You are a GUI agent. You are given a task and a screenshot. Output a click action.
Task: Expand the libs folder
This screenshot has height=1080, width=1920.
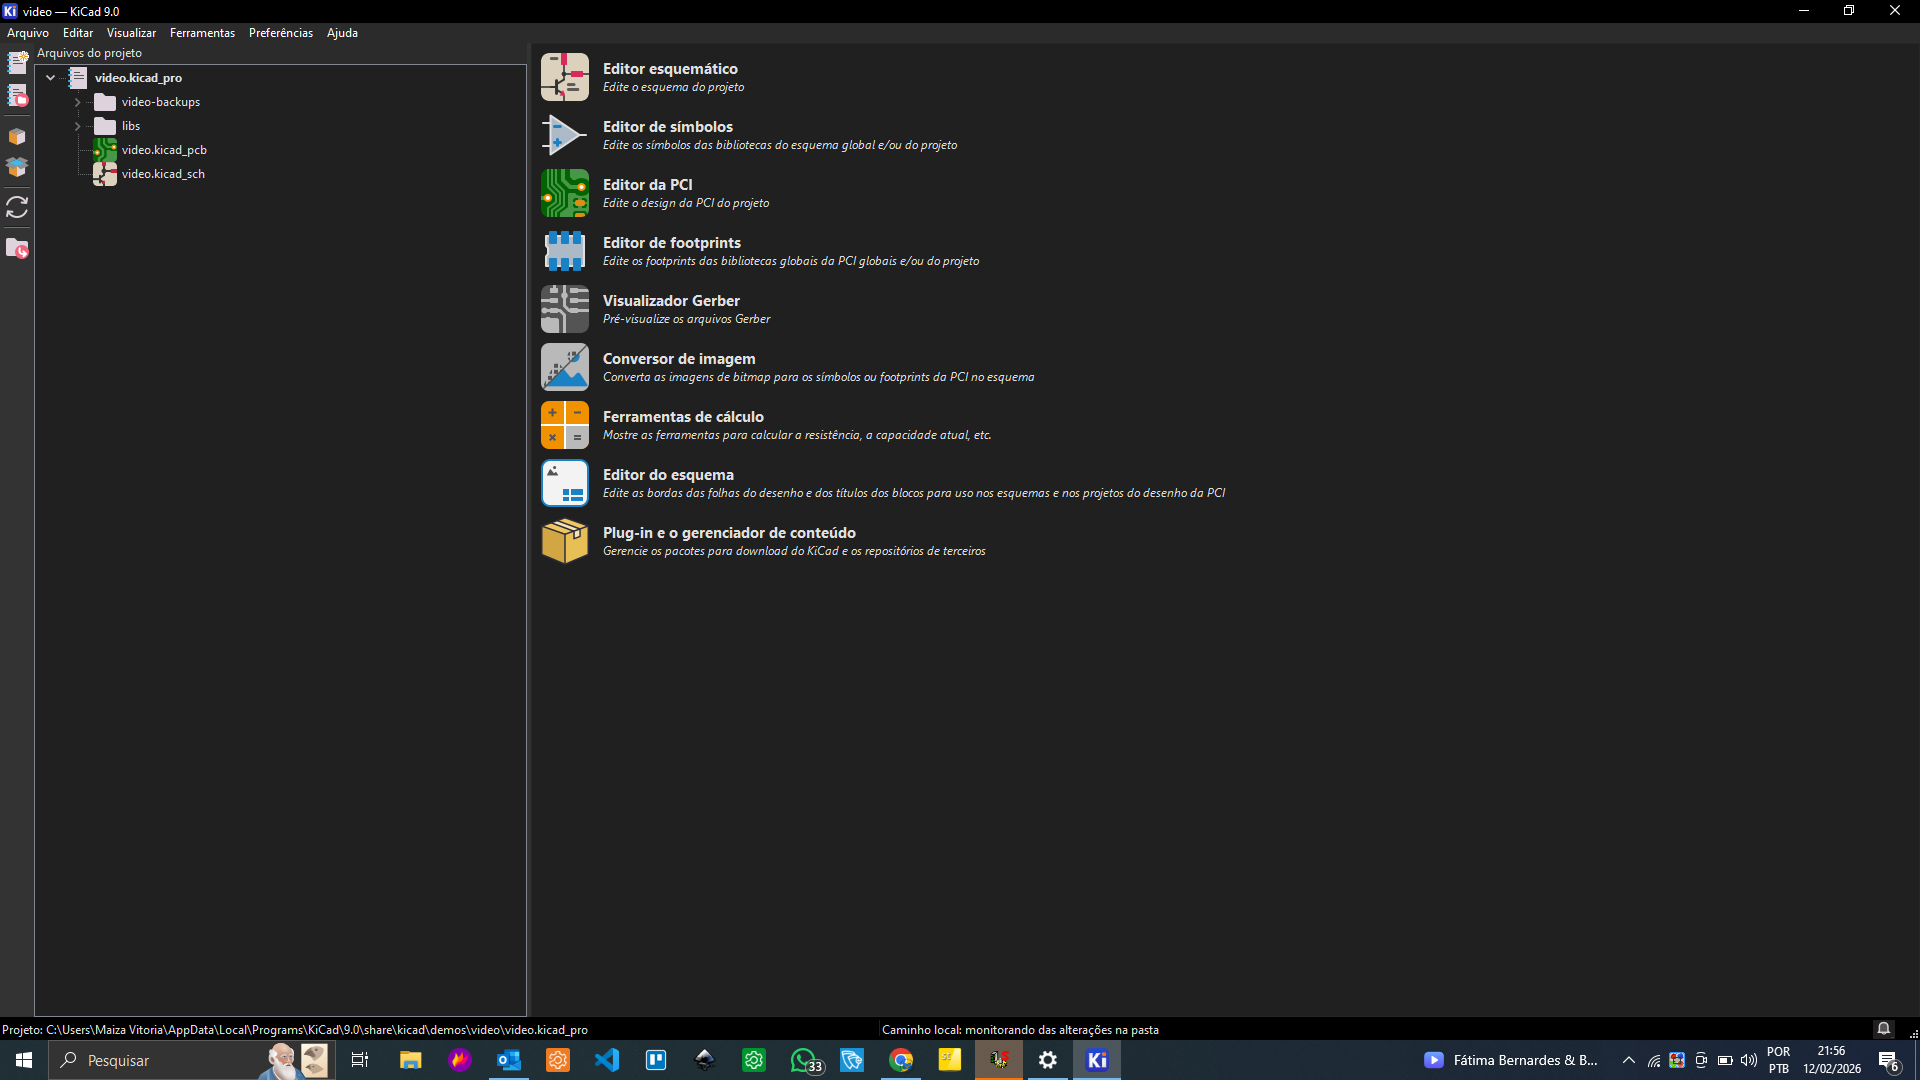tap(77, 126)
